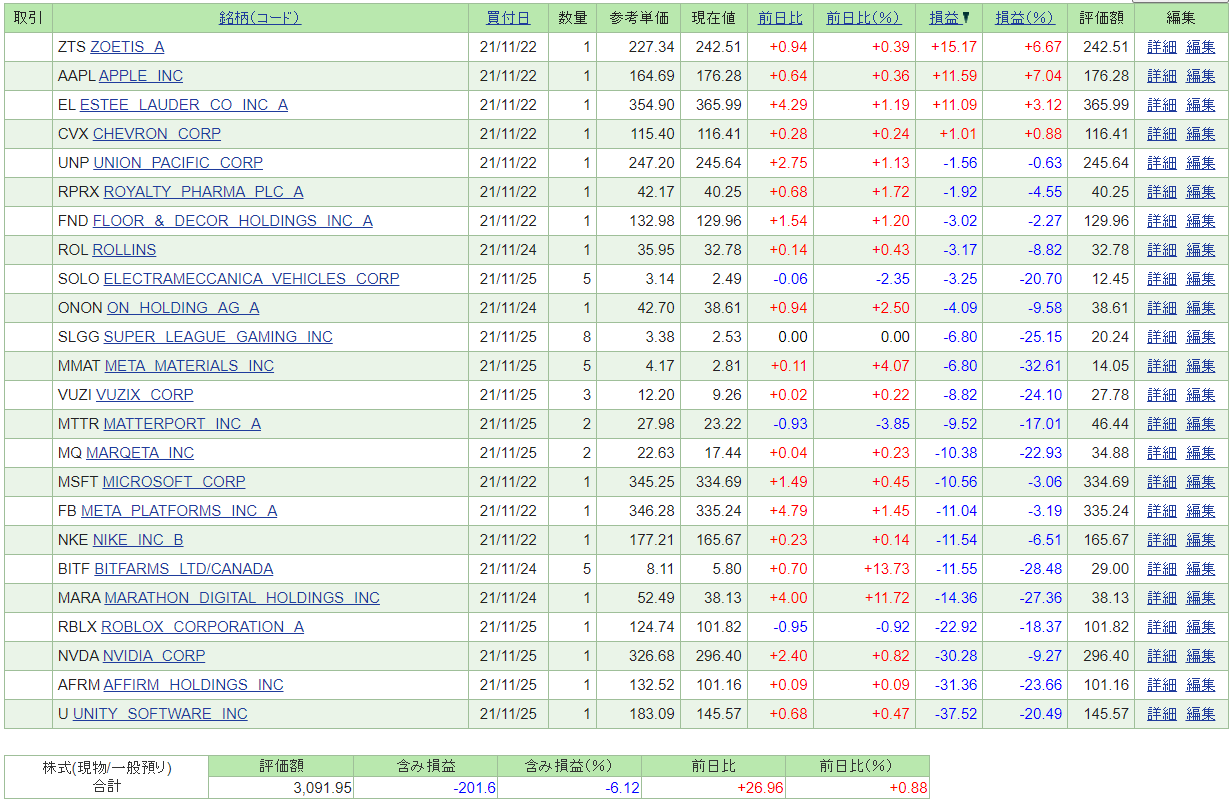Click 詳細 for VUZI row
Viewport: 1231px width, 804px height.
[1162, 395]
